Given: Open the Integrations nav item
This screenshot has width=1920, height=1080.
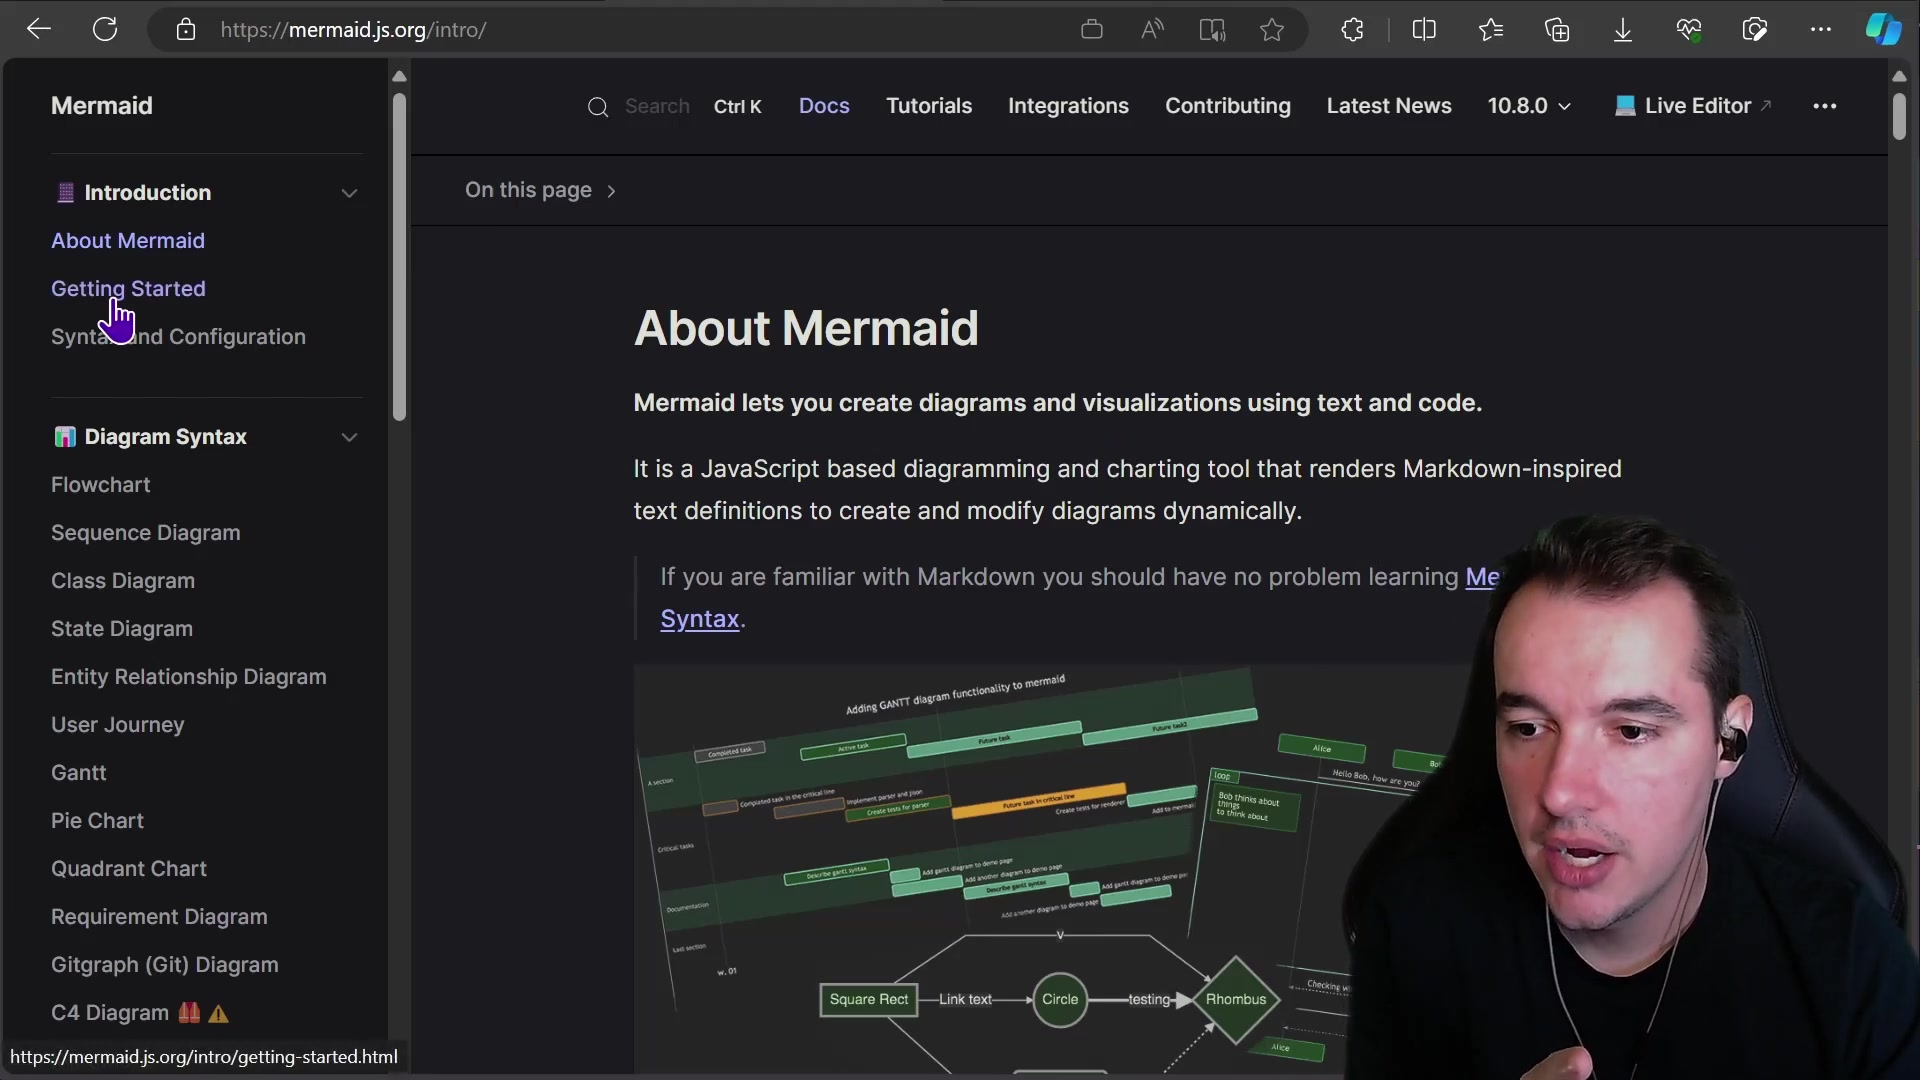Looking at the screenshot, I should coord(1068,106).
